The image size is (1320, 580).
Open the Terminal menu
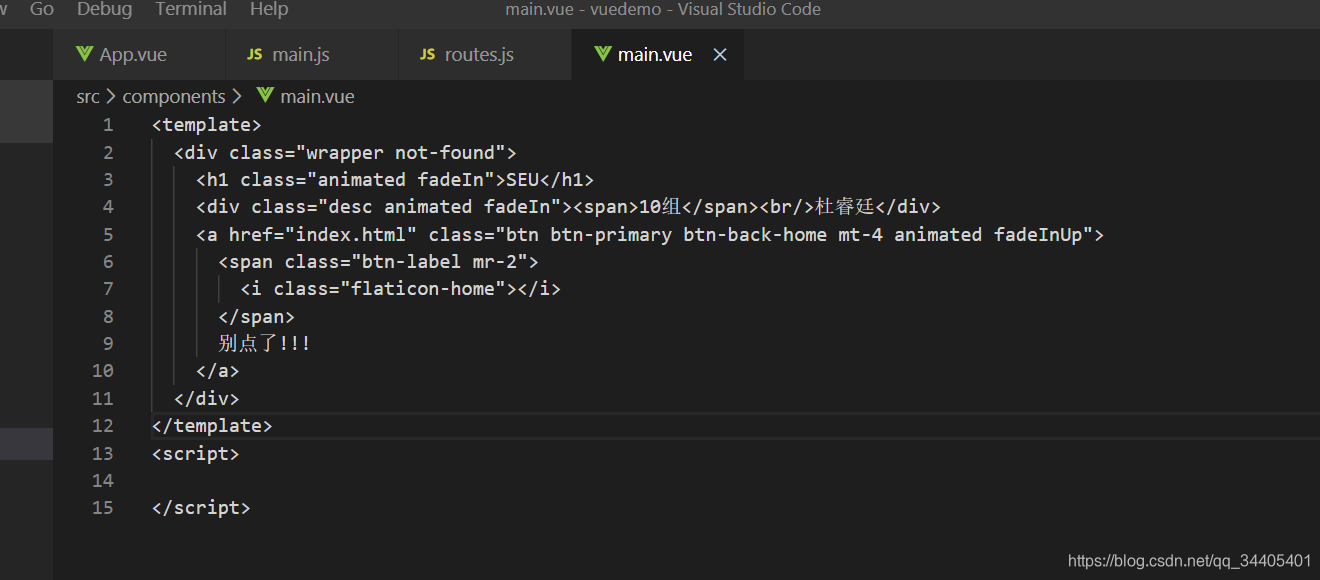pos(191,9)
